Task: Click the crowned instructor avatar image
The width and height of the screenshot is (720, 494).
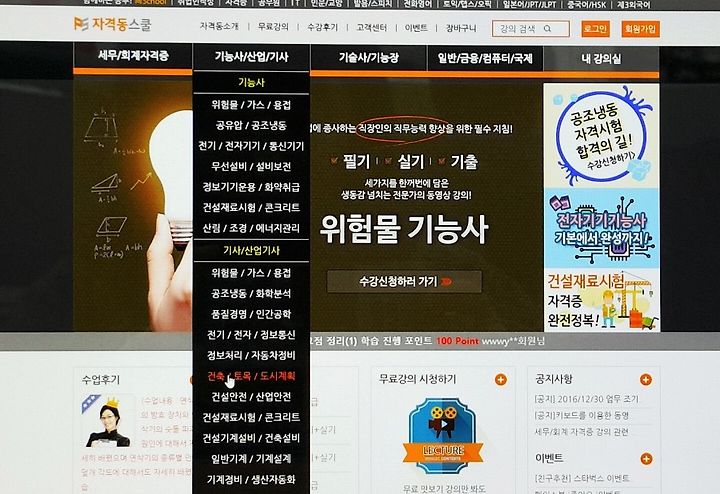Action: pyautogui.click(x=108, y=421)
